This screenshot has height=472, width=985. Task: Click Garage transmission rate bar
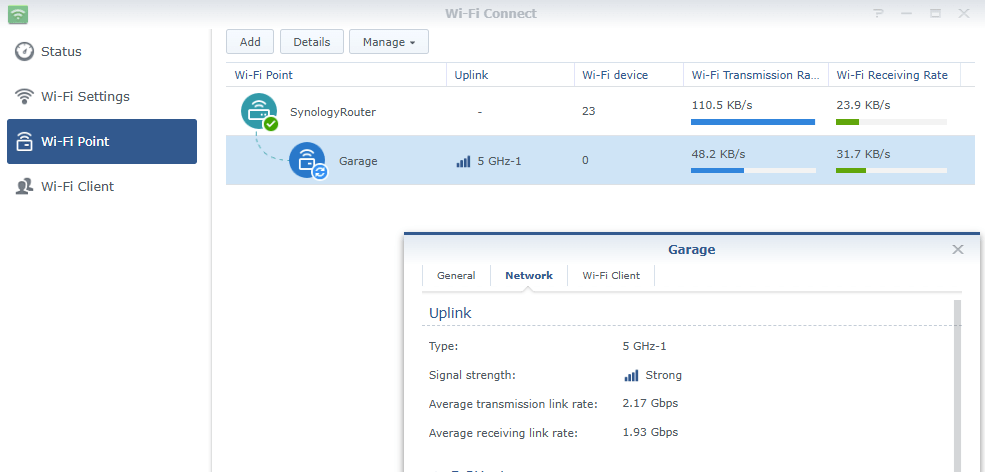tap(753, 170)
